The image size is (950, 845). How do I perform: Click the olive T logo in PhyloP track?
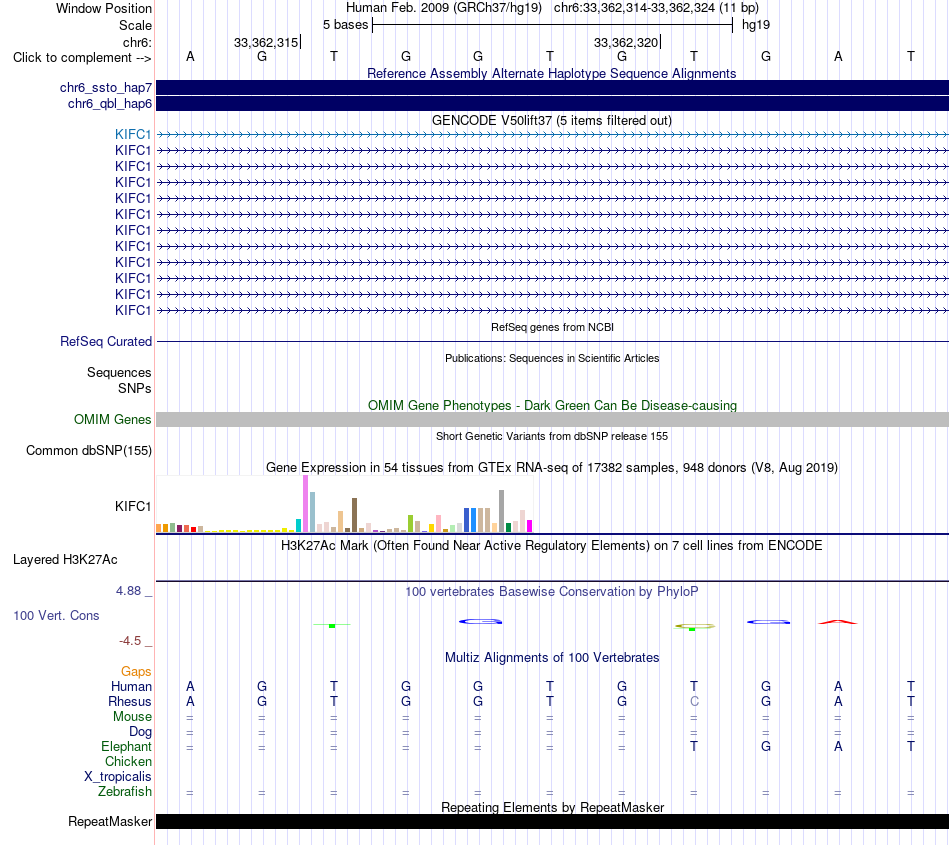click(x=694, y=626)
